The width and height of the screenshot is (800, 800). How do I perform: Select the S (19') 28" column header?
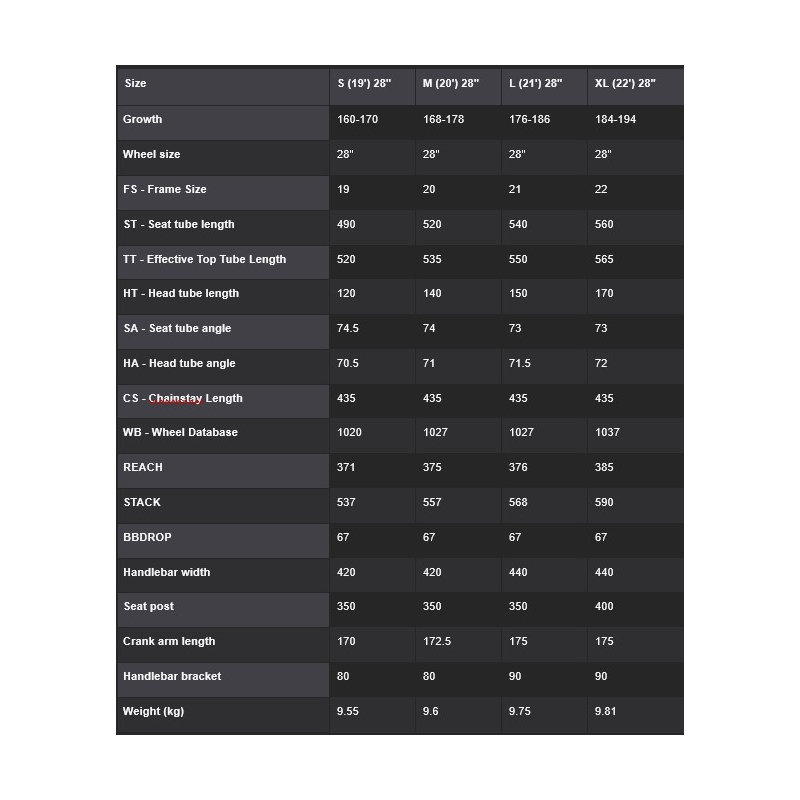coord(364,83)
